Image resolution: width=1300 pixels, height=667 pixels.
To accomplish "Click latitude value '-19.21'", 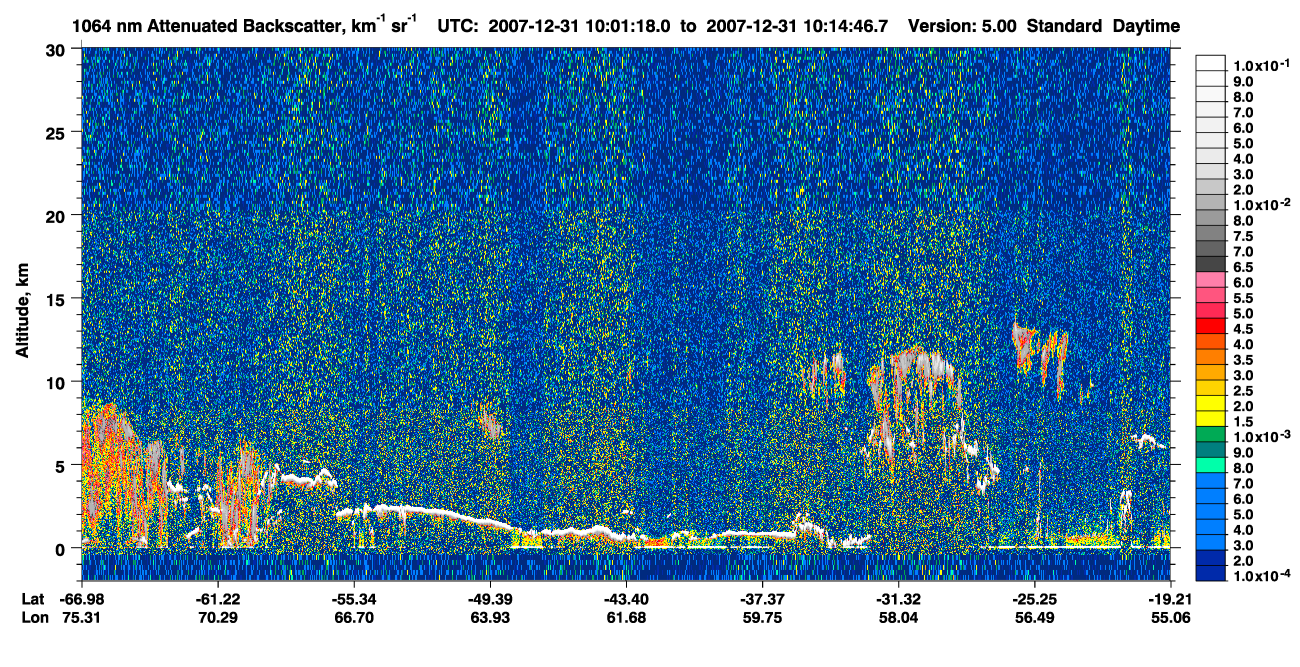I will pyautogui.click(x=1170, y=599).
